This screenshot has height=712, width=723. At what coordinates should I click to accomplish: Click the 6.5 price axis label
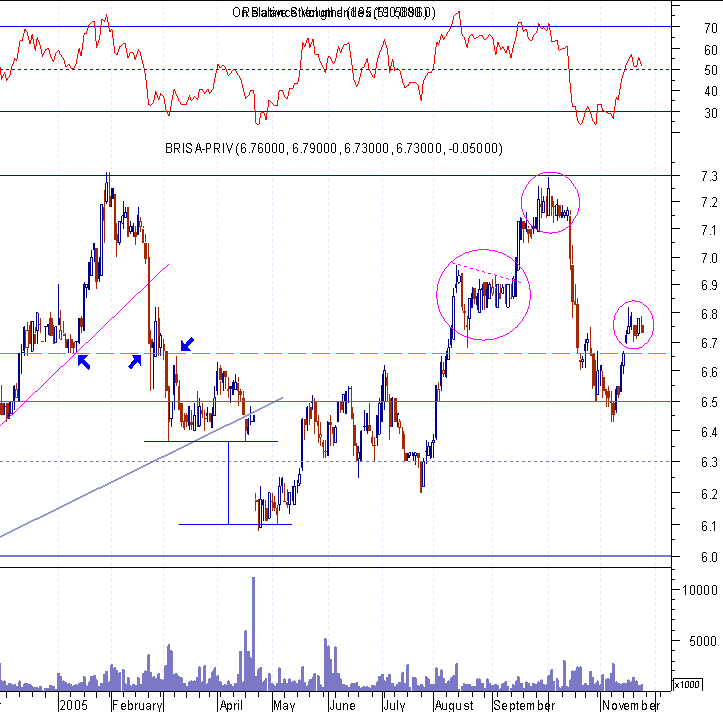pos(709,402)
